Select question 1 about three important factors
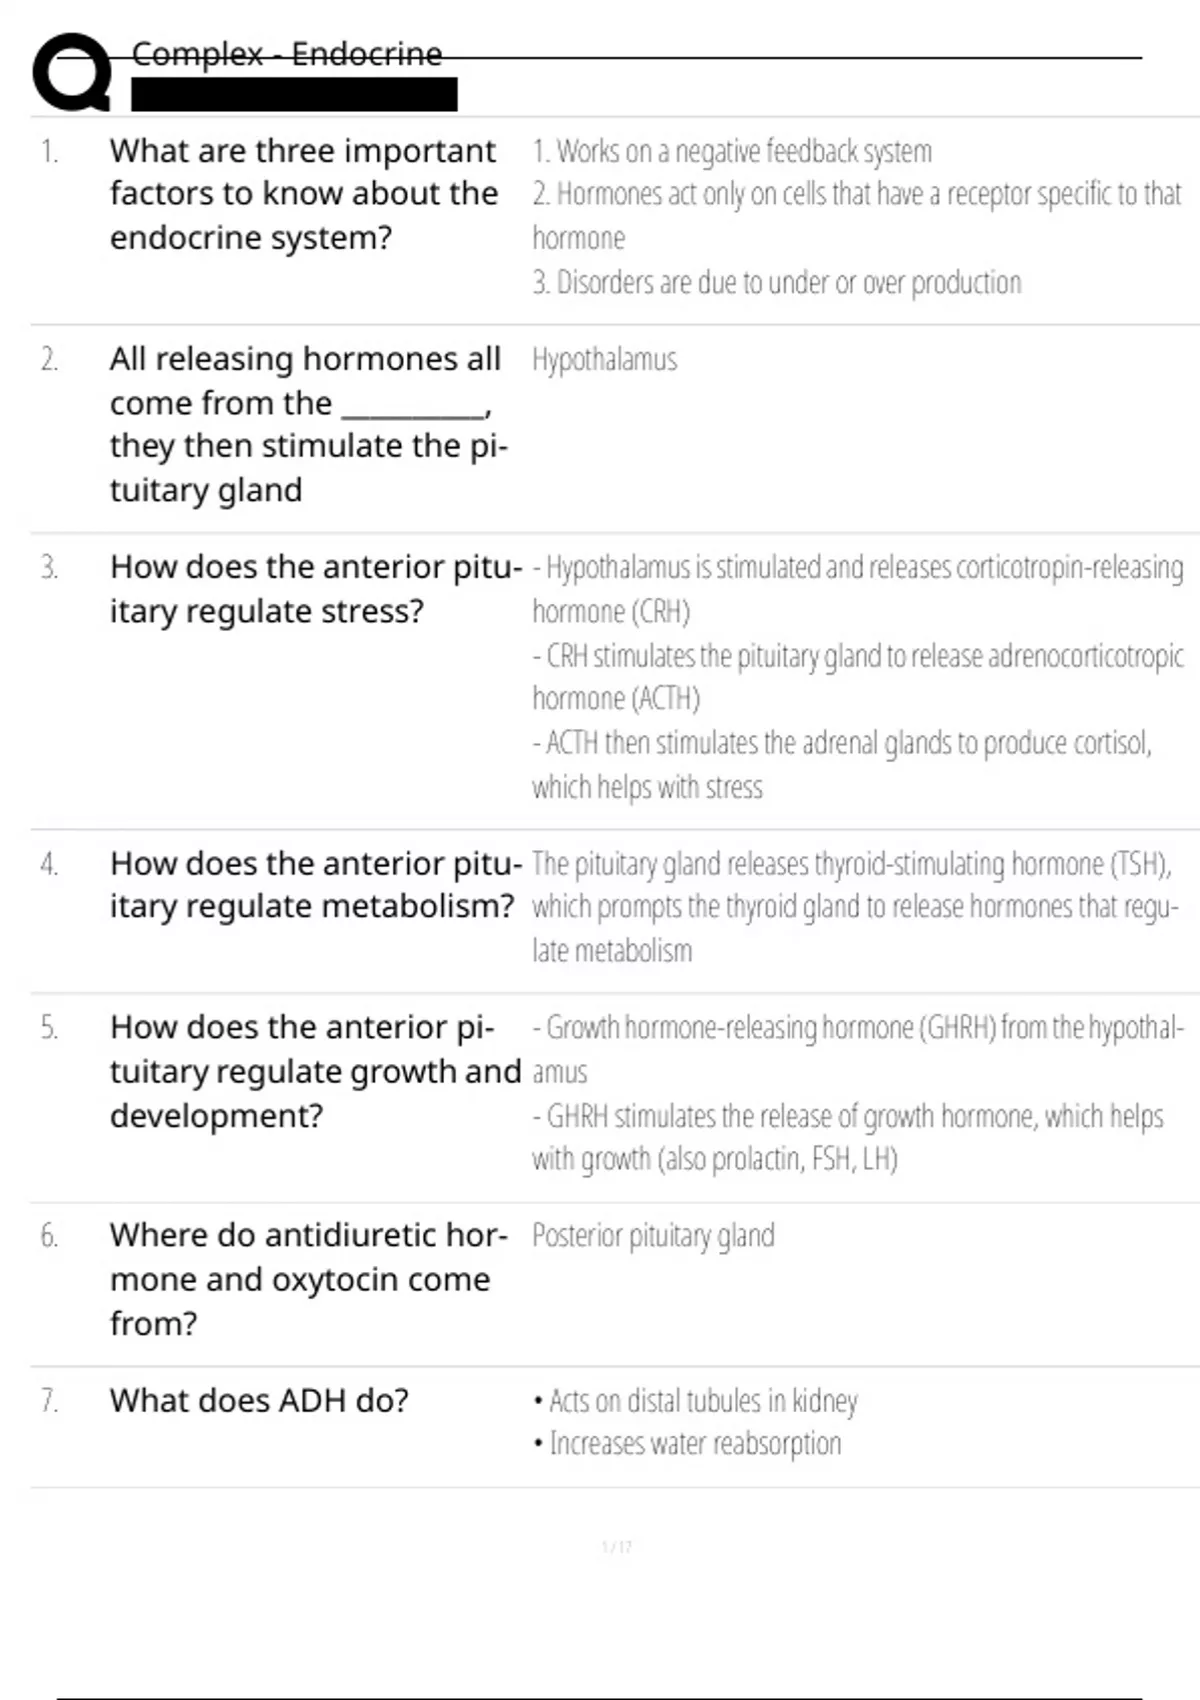 [x=304, y=194]
